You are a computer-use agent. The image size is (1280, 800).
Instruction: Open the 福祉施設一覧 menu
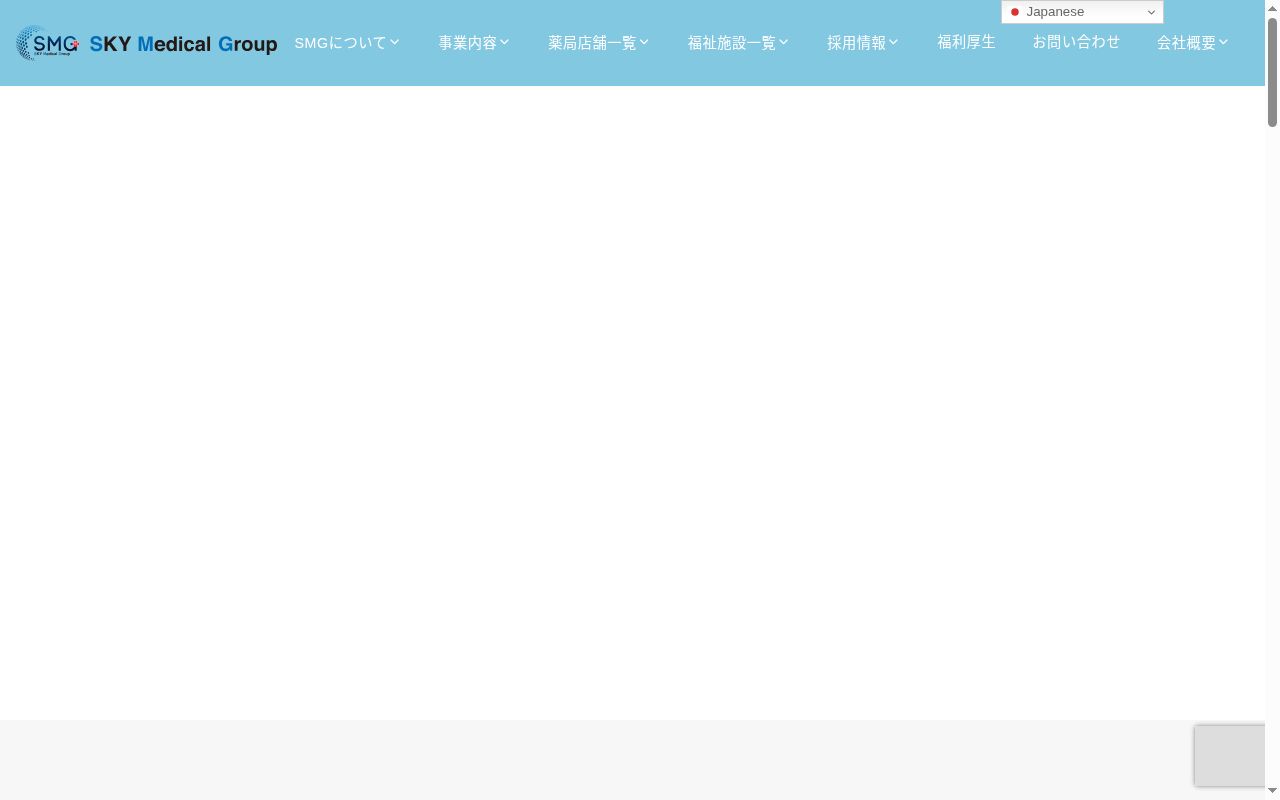tap(738, 43)
